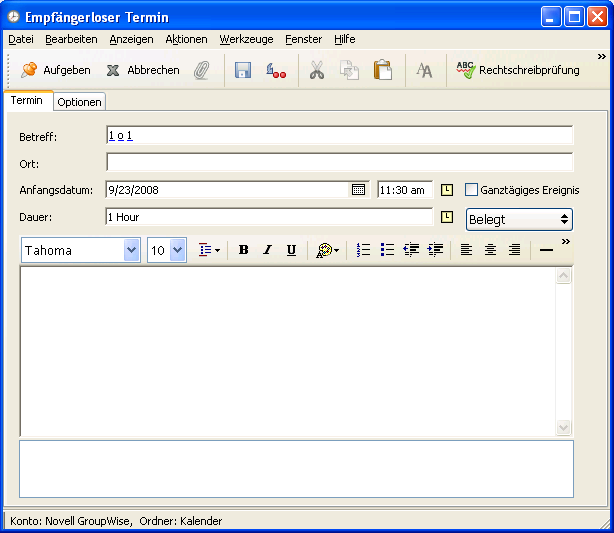Click the attachment area below message
Viewport: 614px width, 533px height.
pos(296,469)
